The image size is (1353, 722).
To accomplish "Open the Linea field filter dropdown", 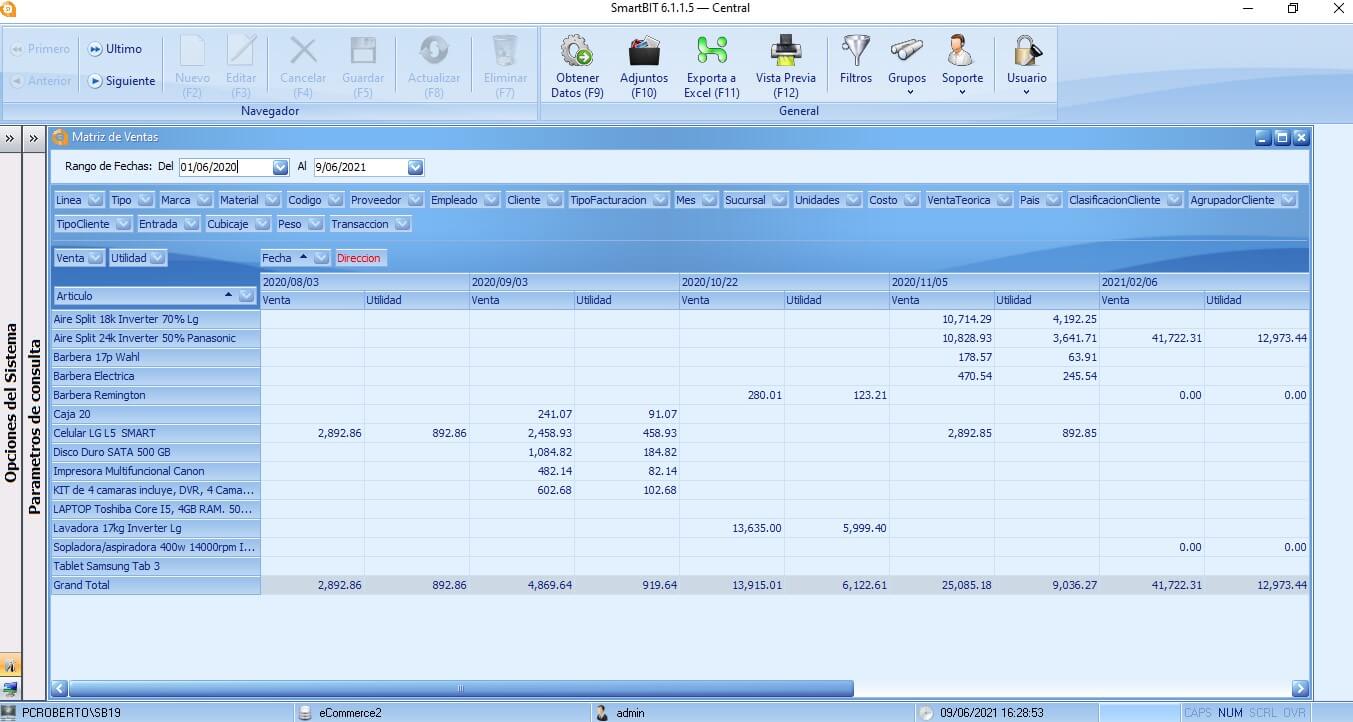I will pos(94,200).
